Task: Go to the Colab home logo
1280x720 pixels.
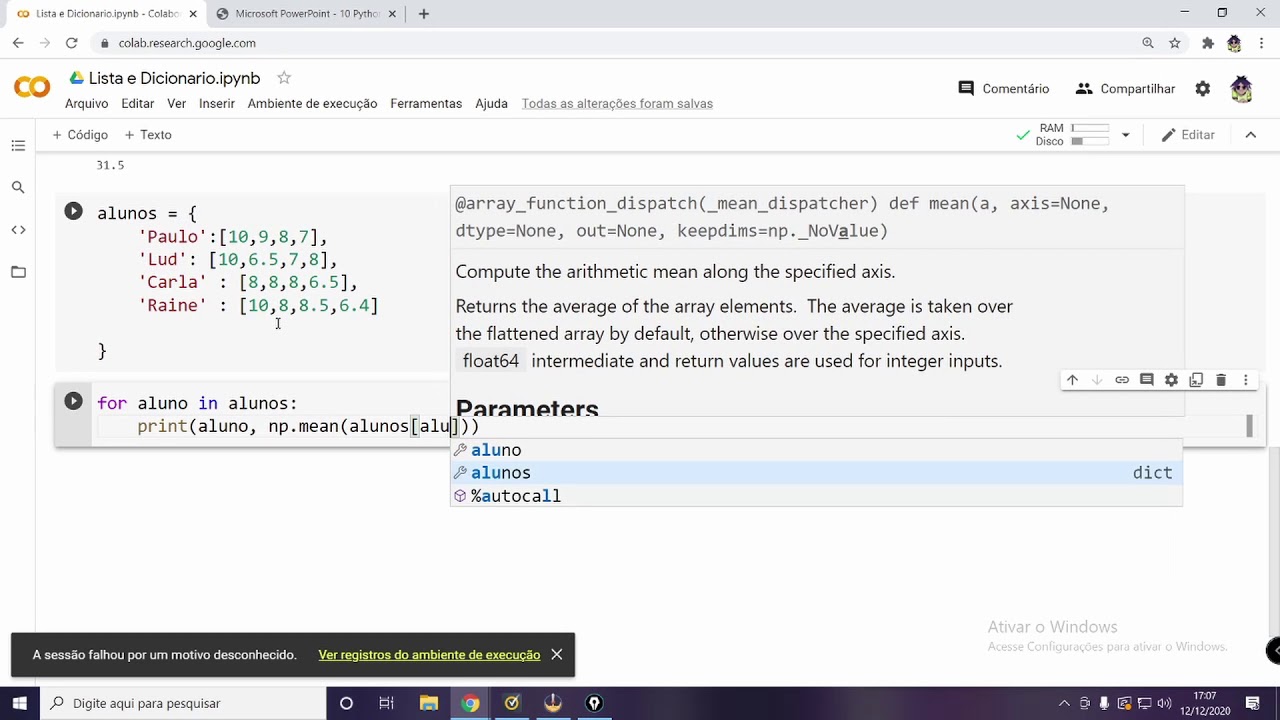Action: click(32, 88)
